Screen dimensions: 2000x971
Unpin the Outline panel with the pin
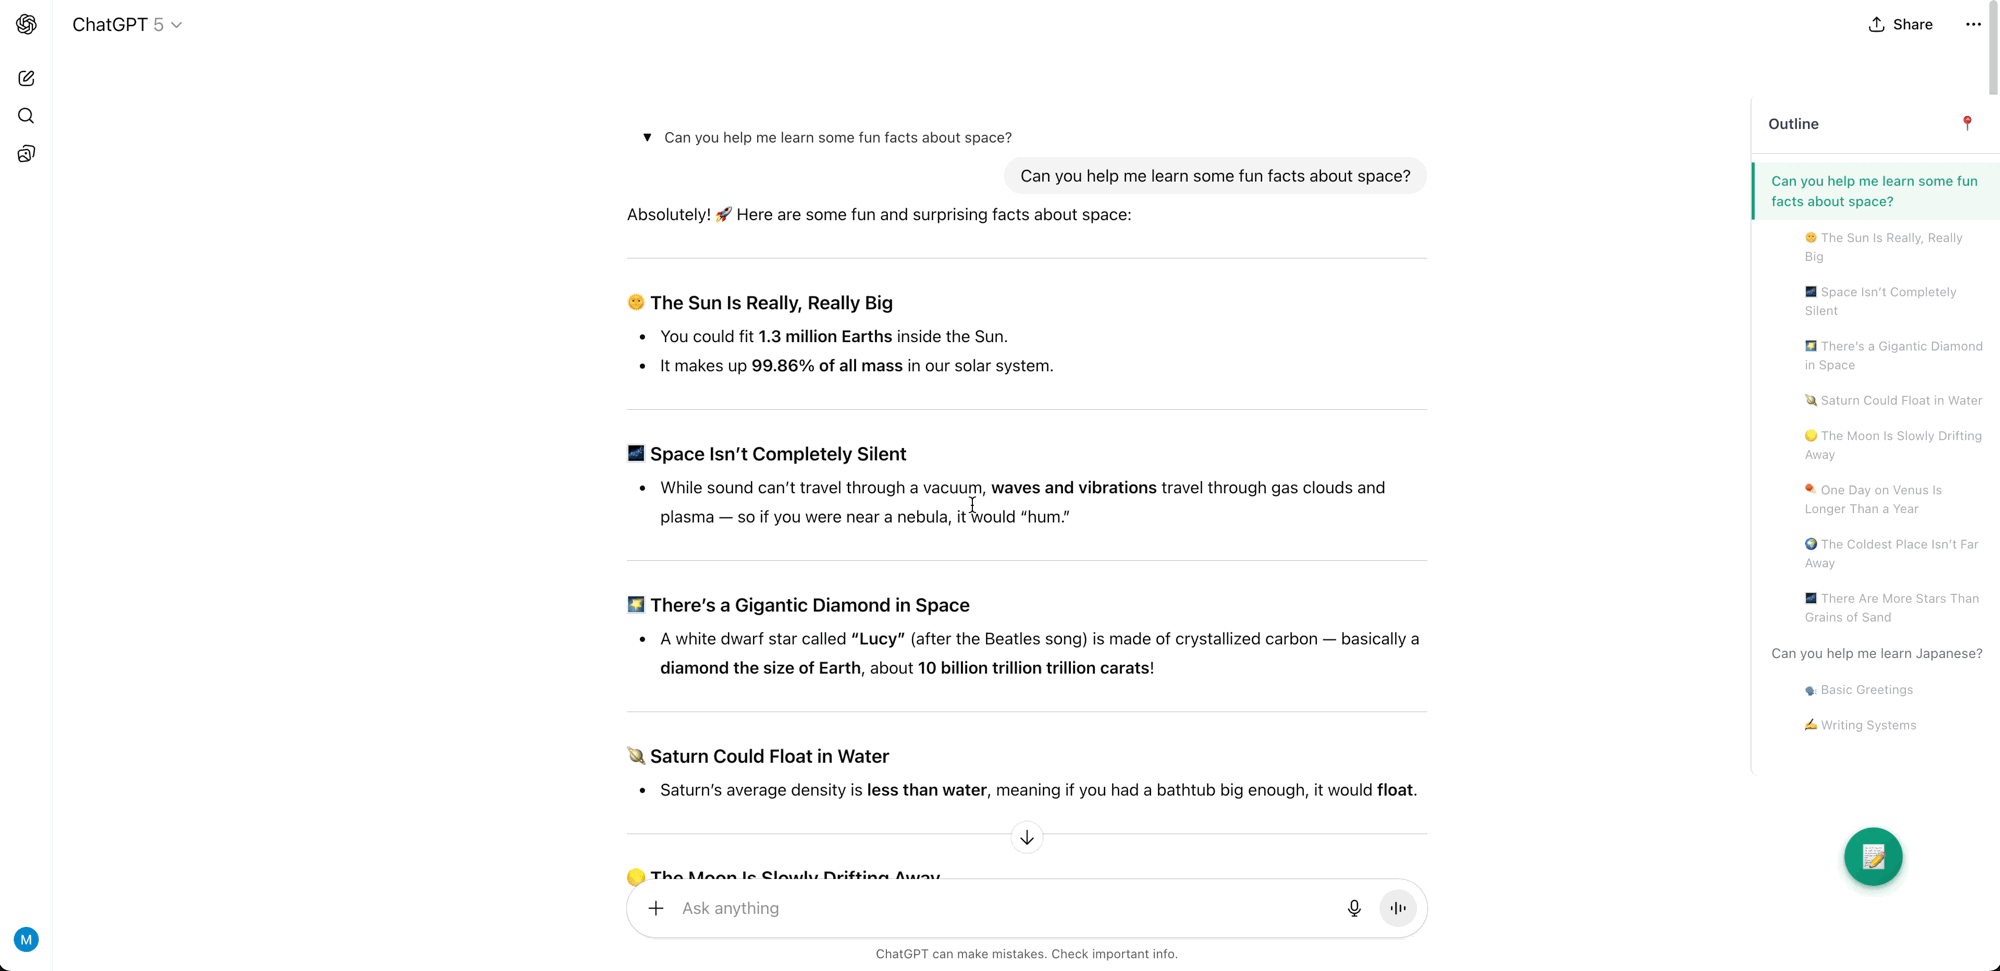1966,123
